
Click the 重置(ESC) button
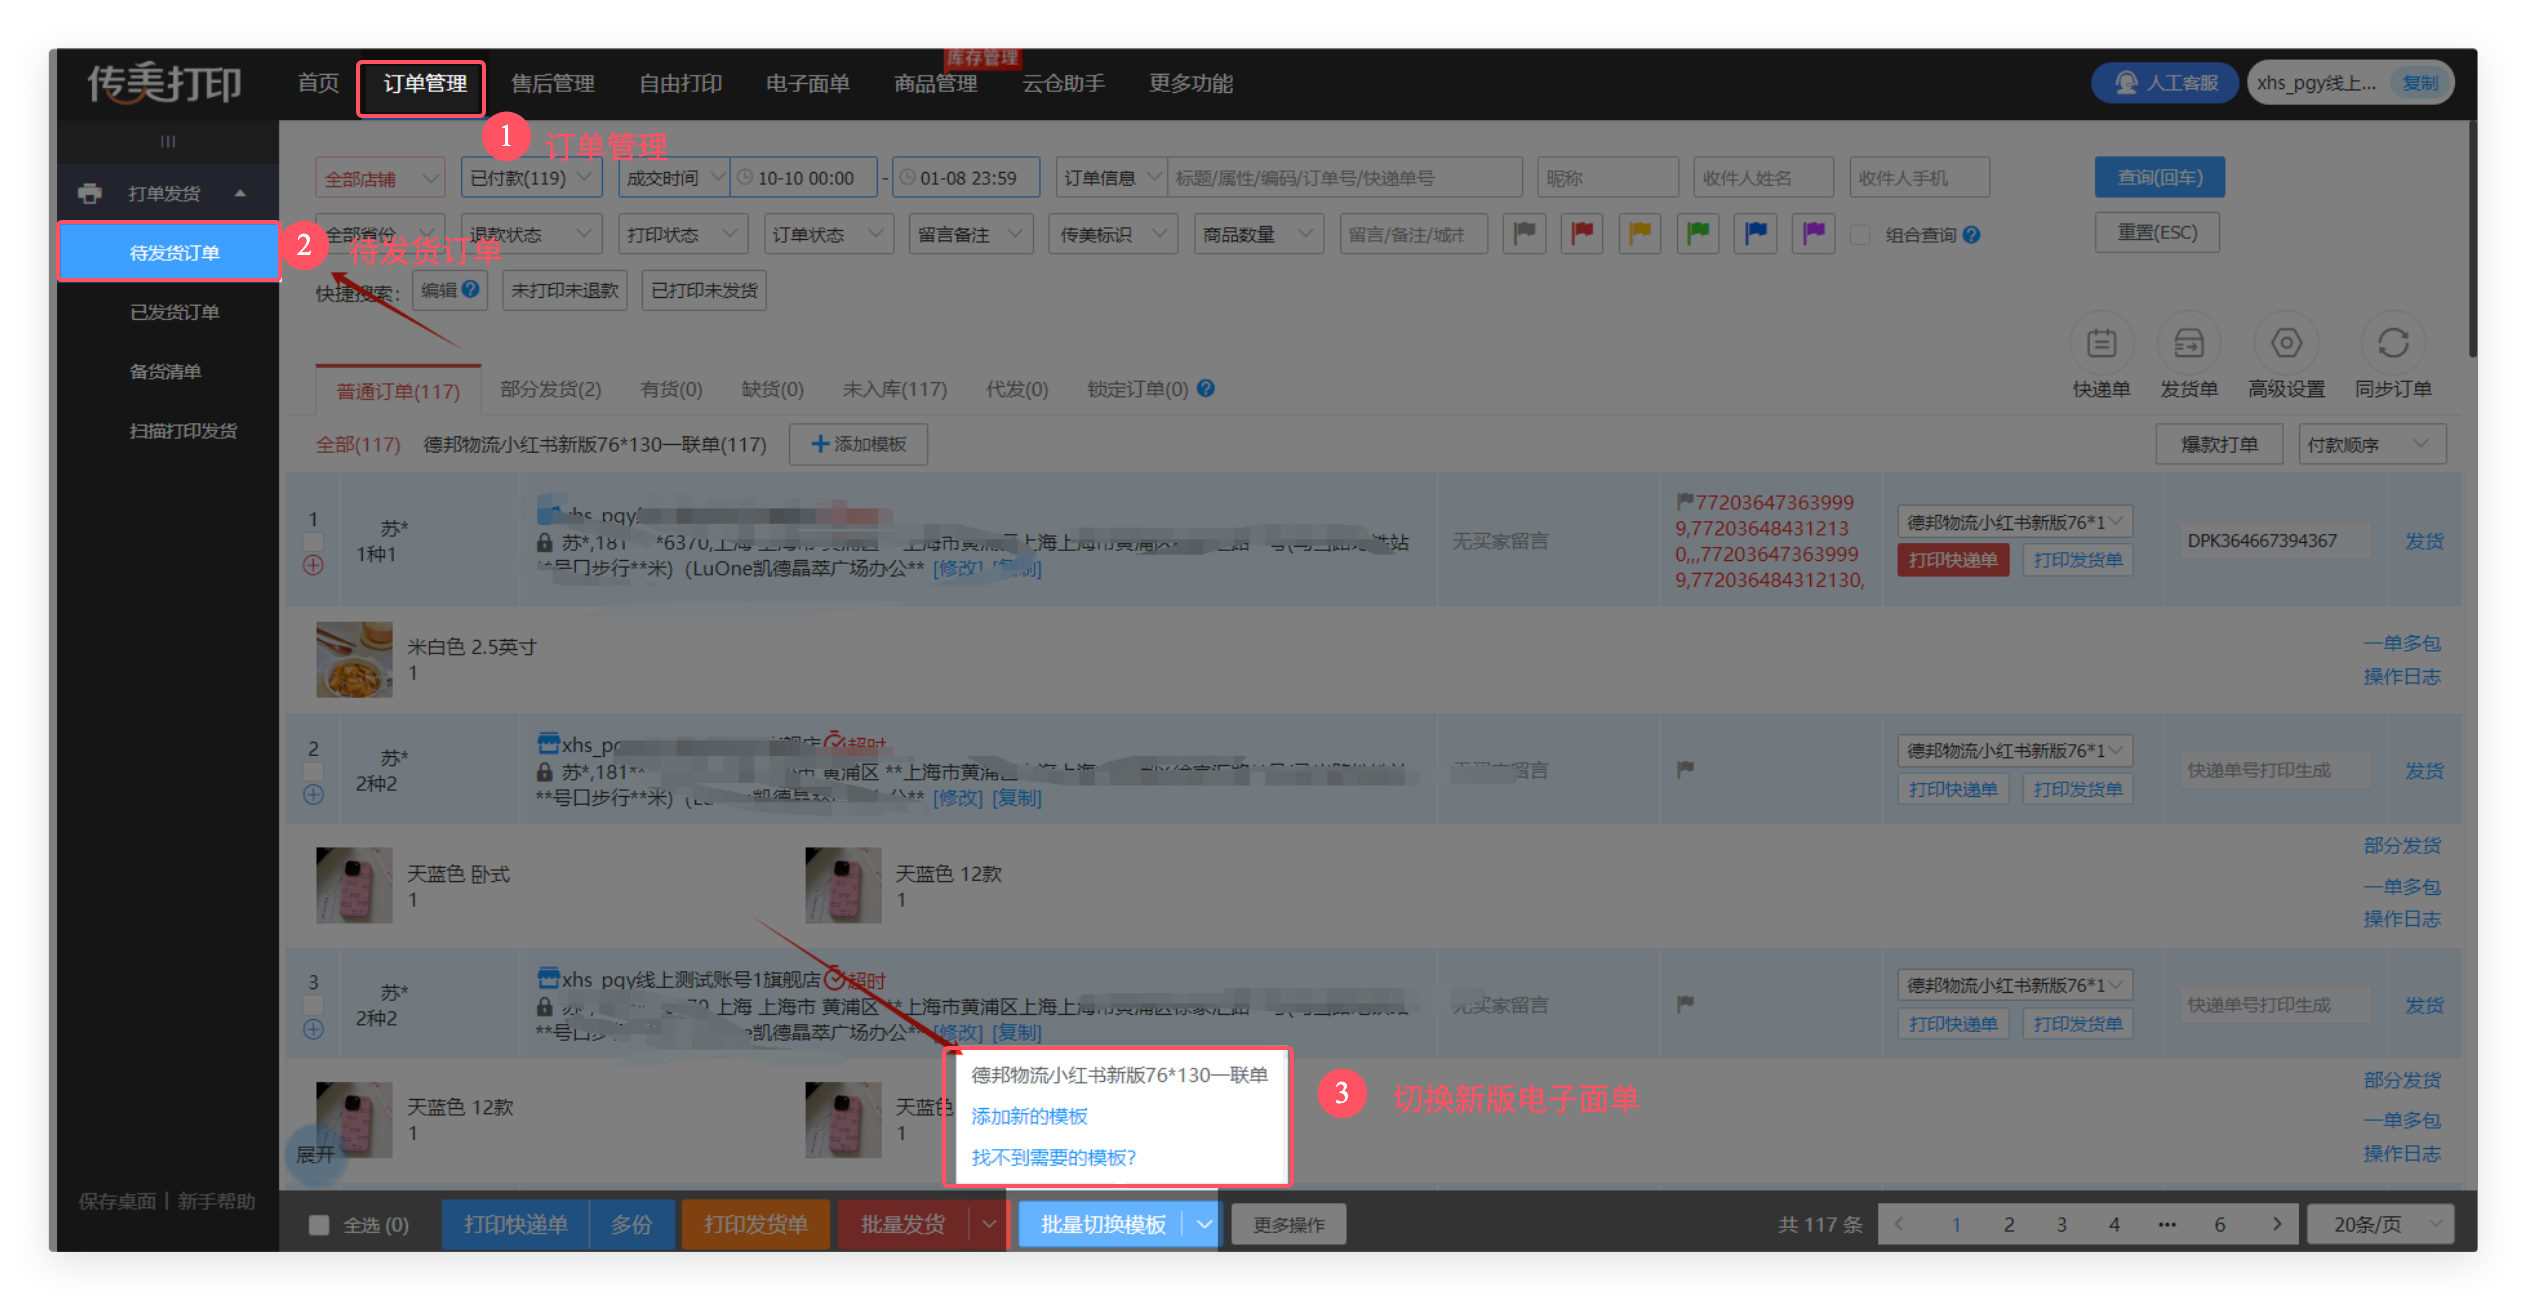pos(2157,233)
